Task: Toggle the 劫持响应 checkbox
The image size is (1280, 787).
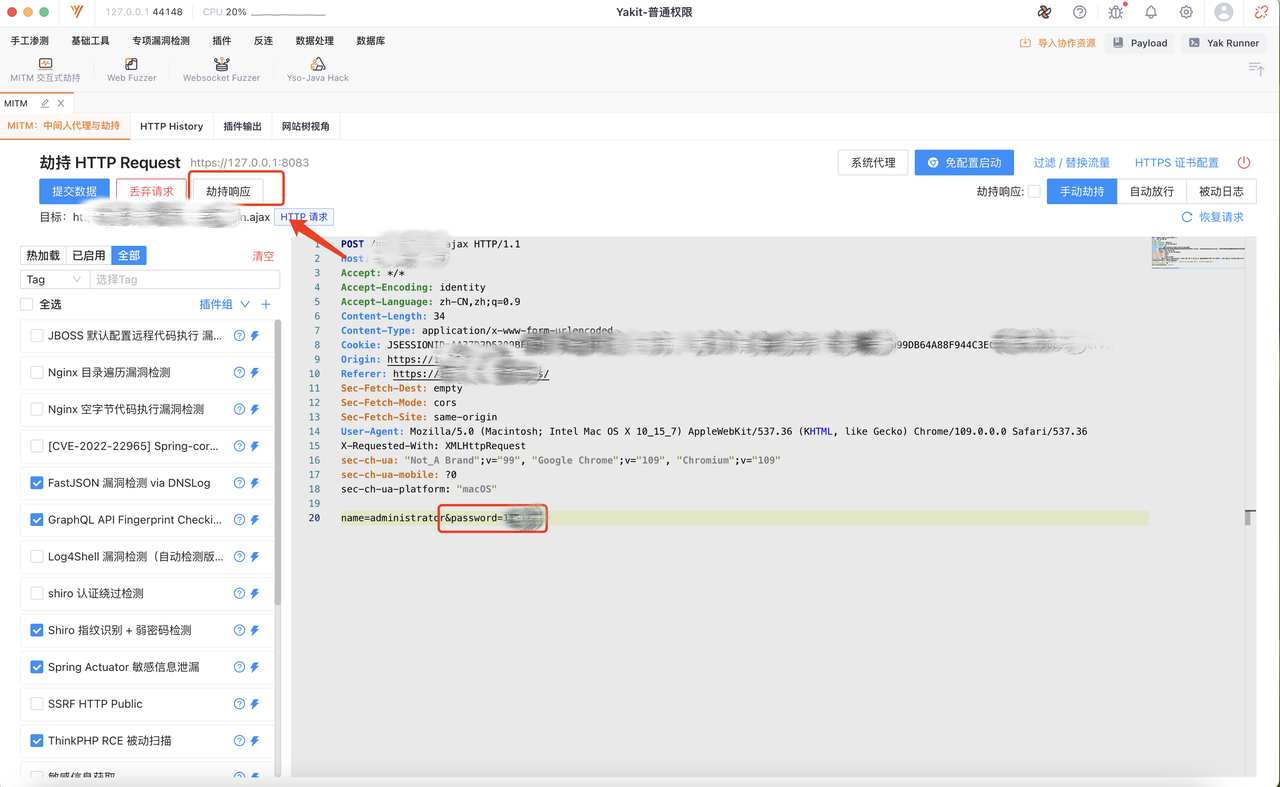Action: (1034, 191)
